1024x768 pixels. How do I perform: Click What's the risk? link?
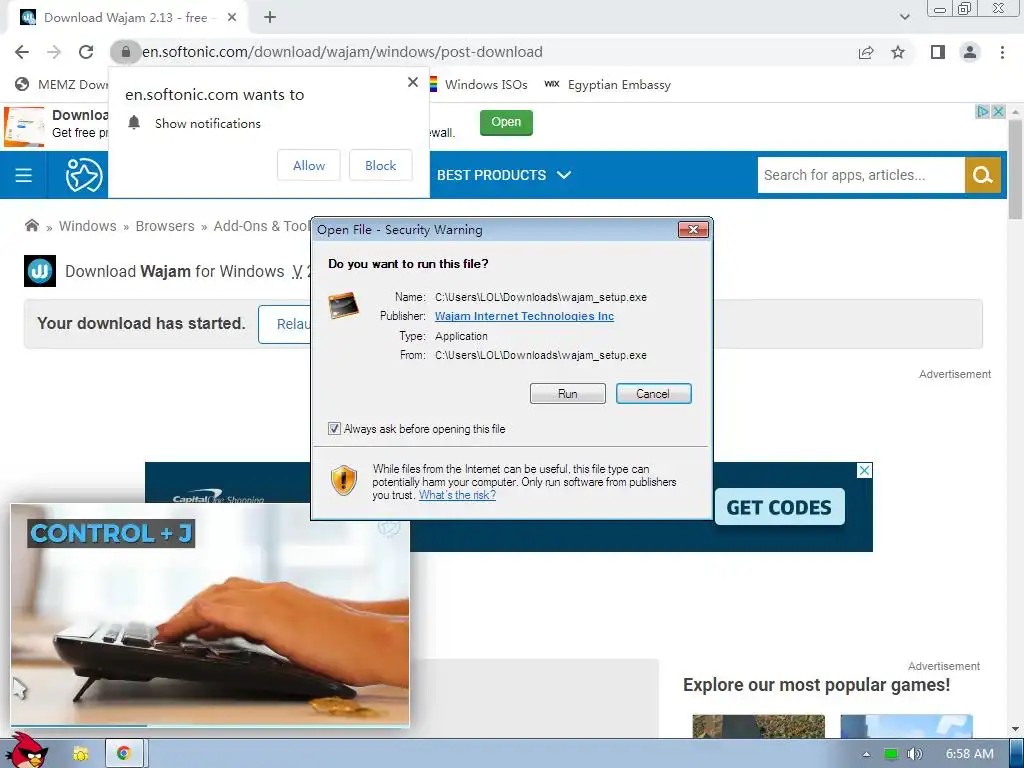coord(457,495)
